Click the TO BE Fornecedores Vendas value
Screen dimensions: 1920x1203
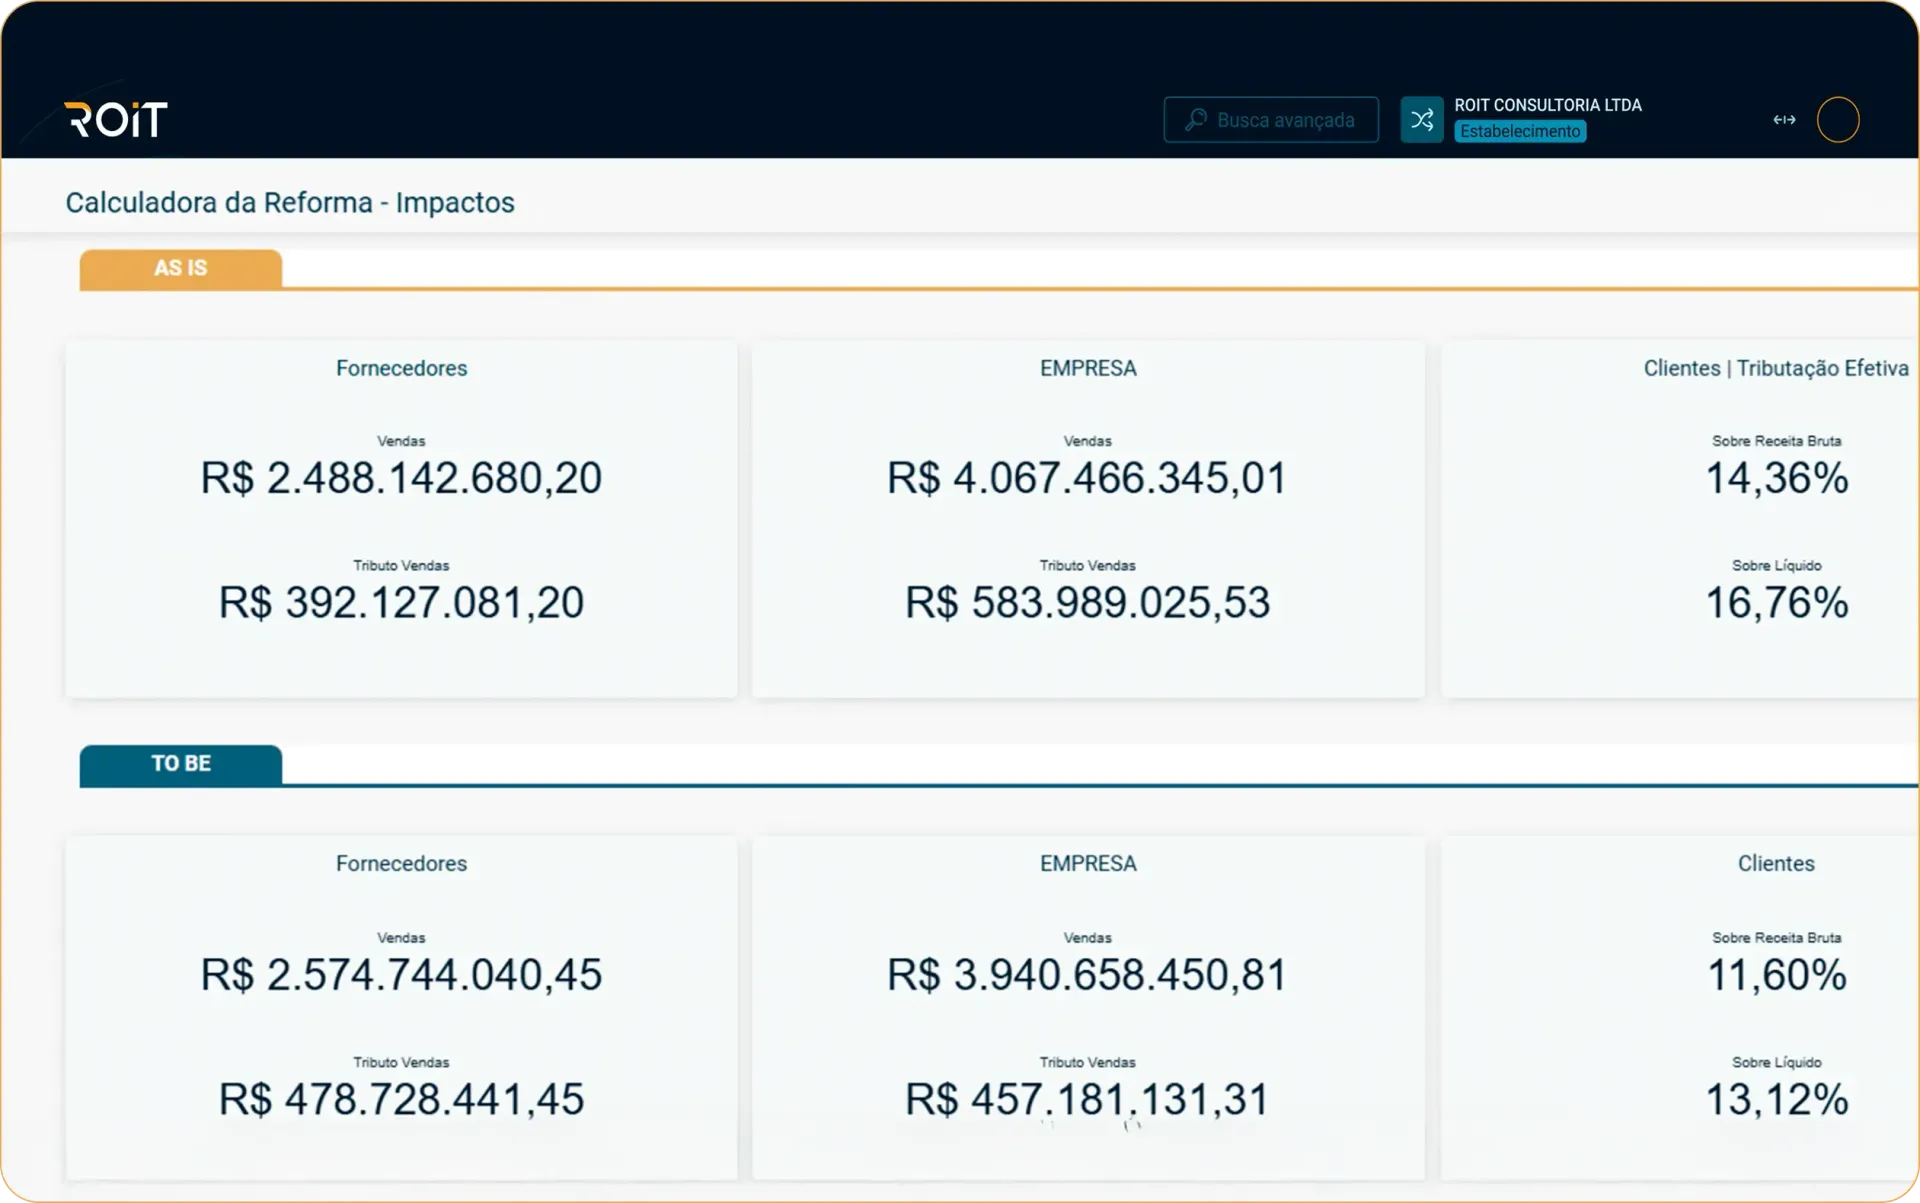click(x=401, y=975)
